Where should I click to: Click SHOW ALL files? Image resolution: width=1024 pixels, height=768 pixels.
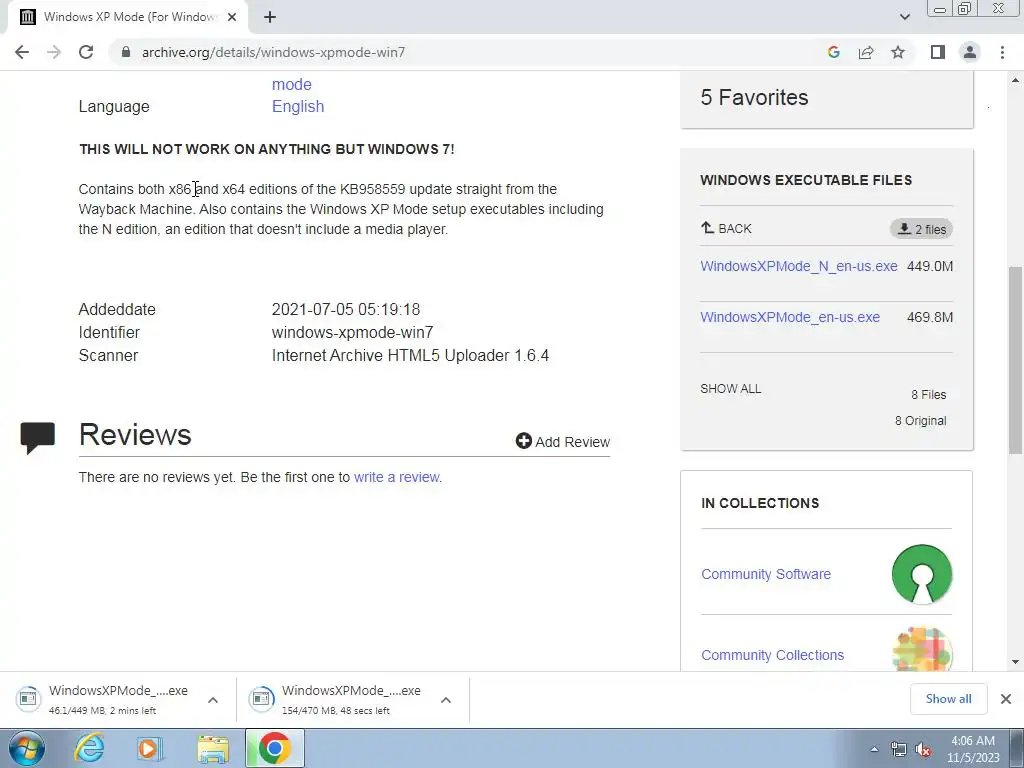pos(731,389)
